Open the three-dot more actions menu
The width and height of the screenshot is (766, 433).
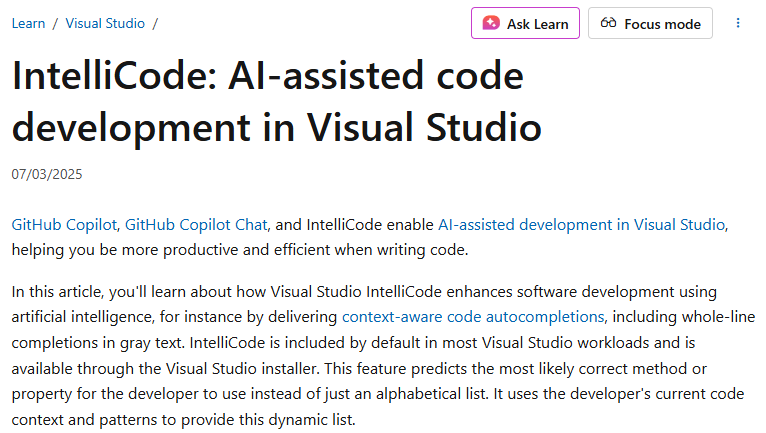[x=738, y=23]
